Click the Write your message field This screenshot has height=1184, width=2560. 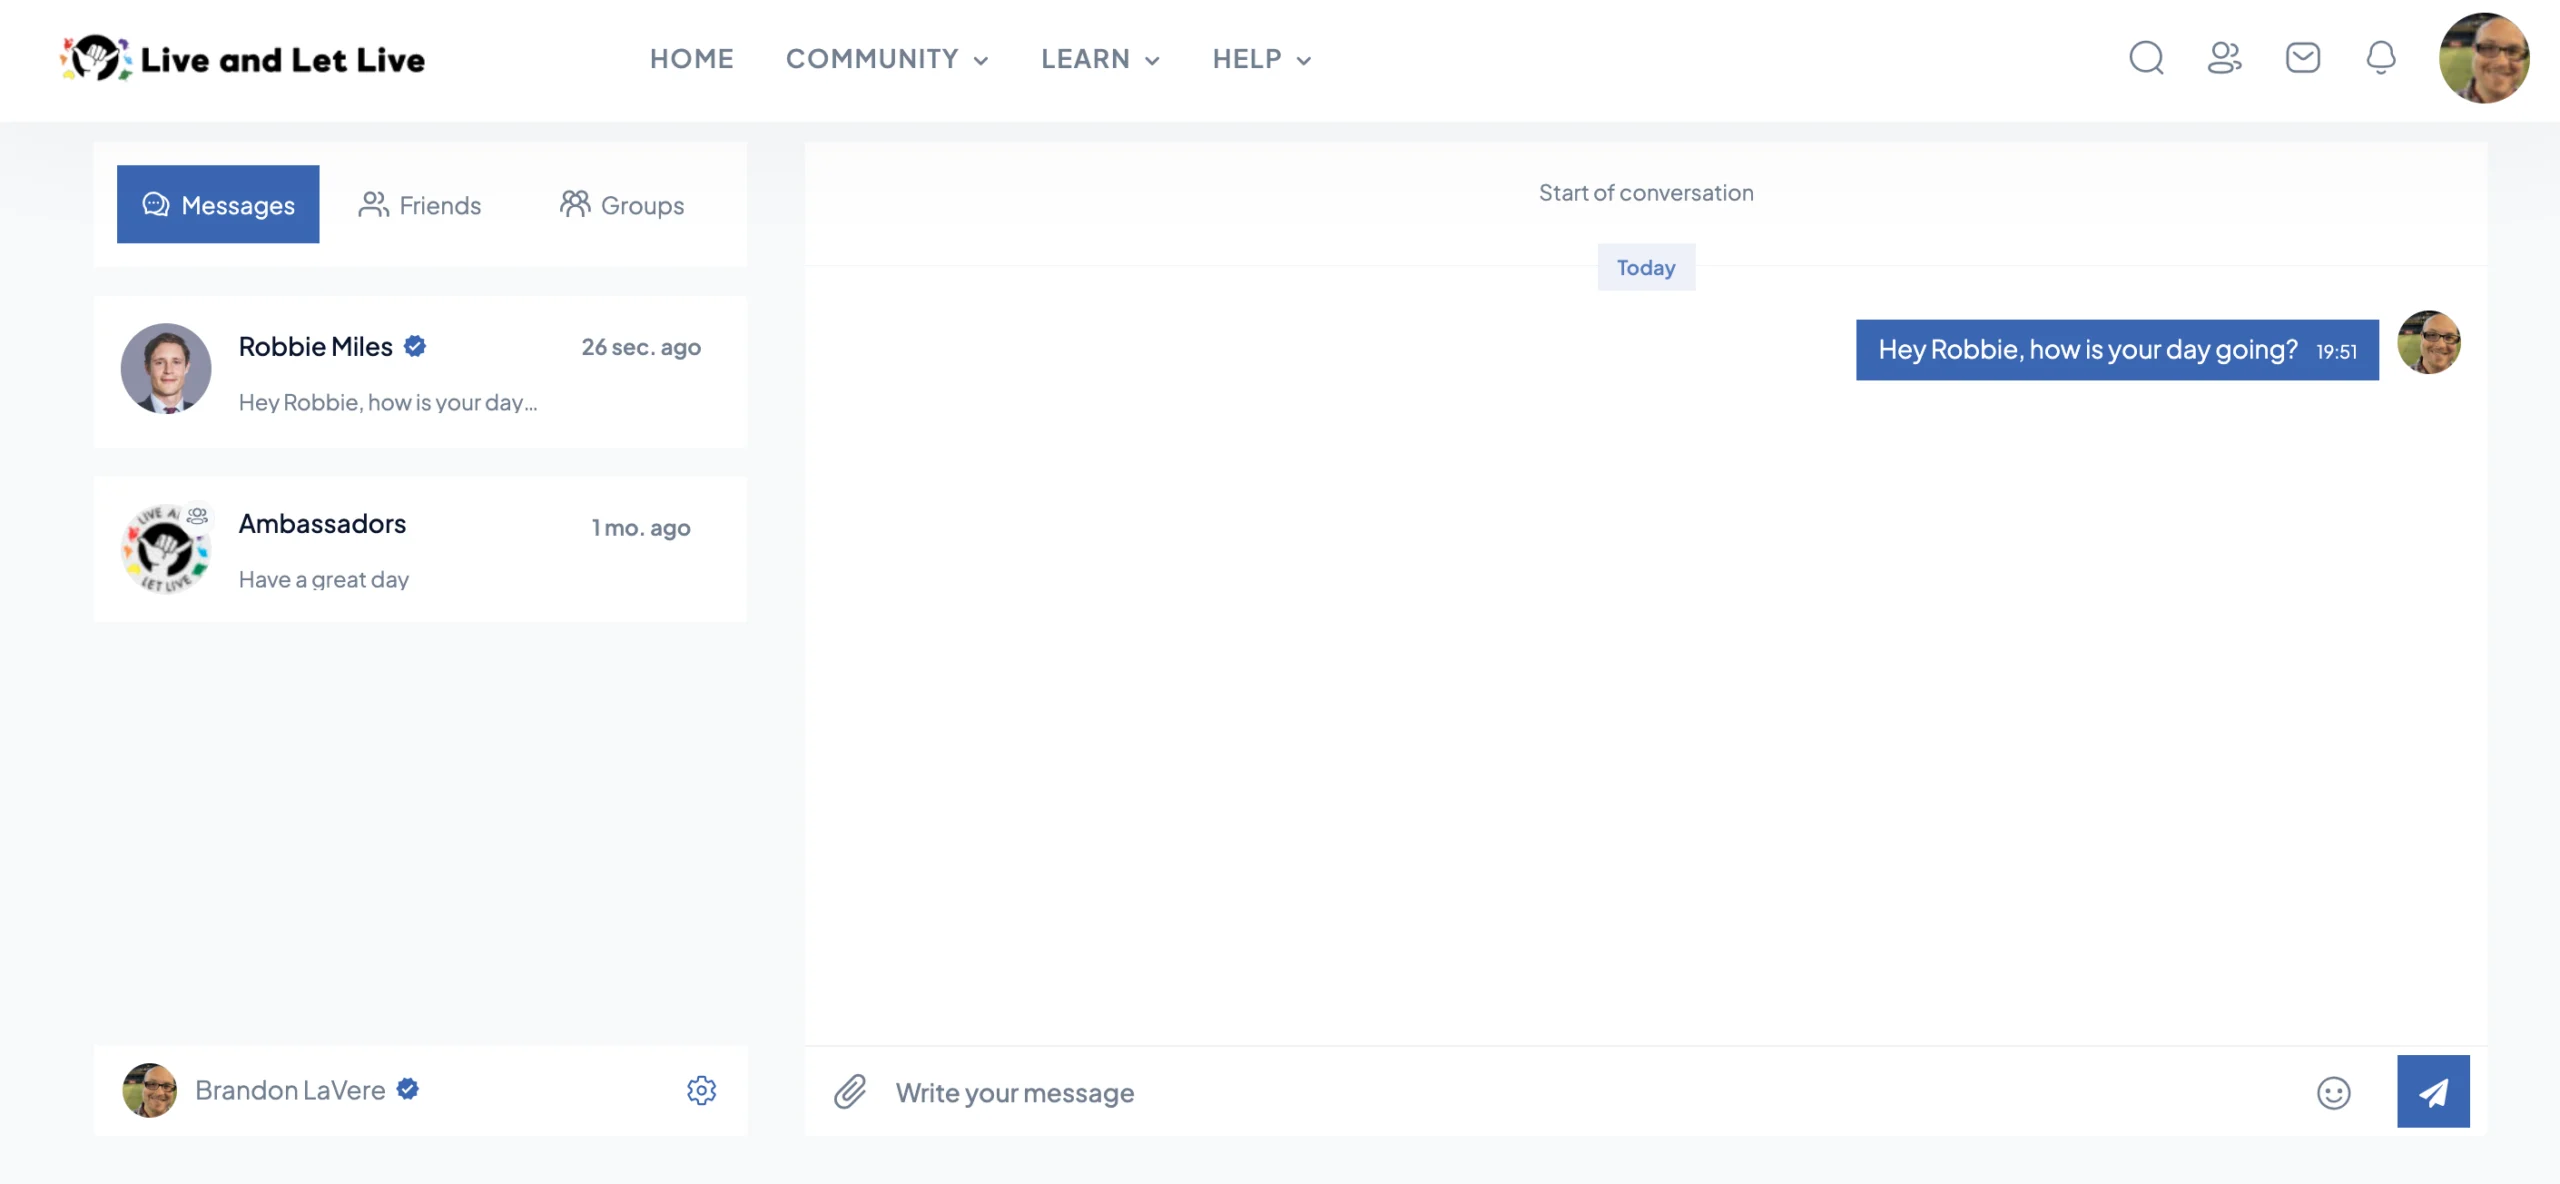[1590, 1092]
